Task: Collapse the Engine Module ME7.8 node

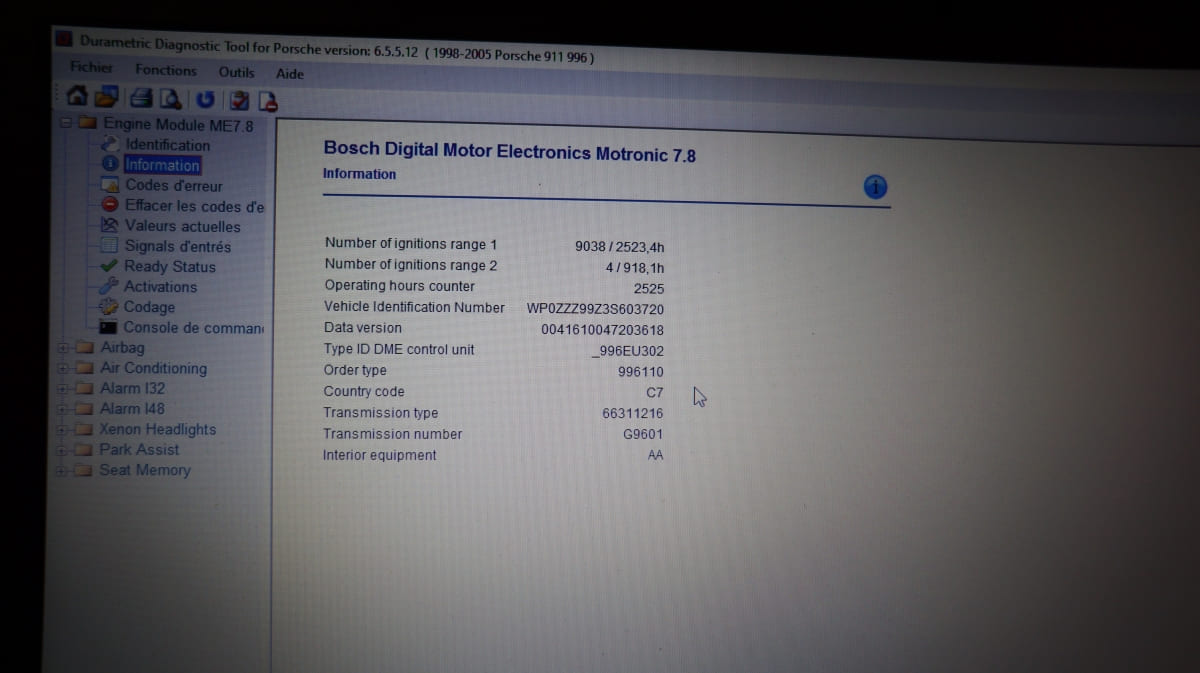Action: 65,123
